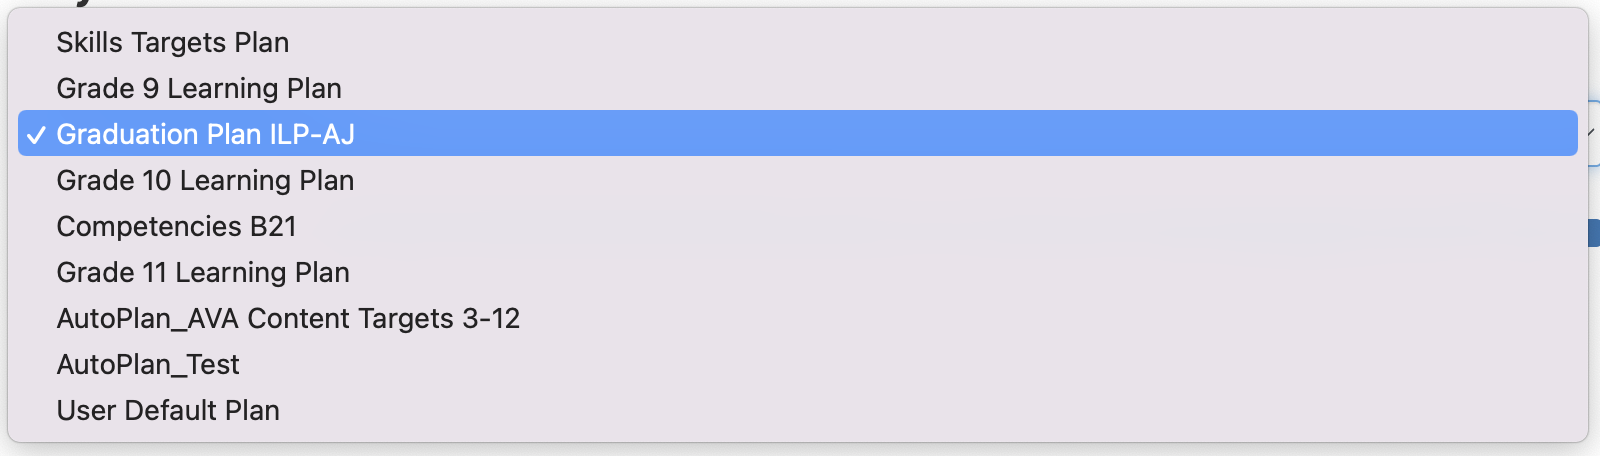Change plan to Grade 11 Learning Plan
Viewport: 1600px width, 456px height.
point(203,272)
